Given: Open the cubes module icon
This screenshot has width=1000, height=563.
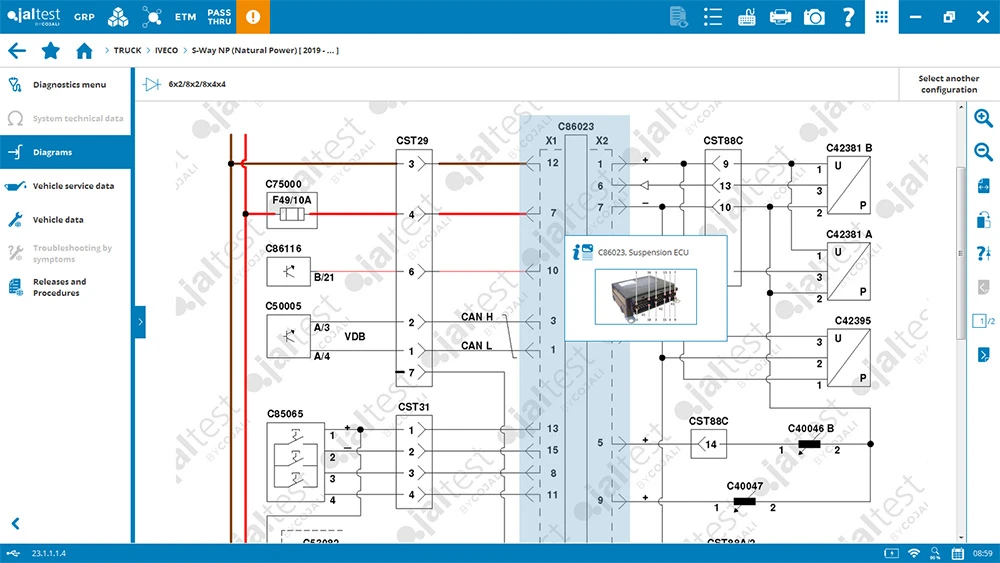Looking at the screenshot, I should pyautogui.click(x=118, y=17).
